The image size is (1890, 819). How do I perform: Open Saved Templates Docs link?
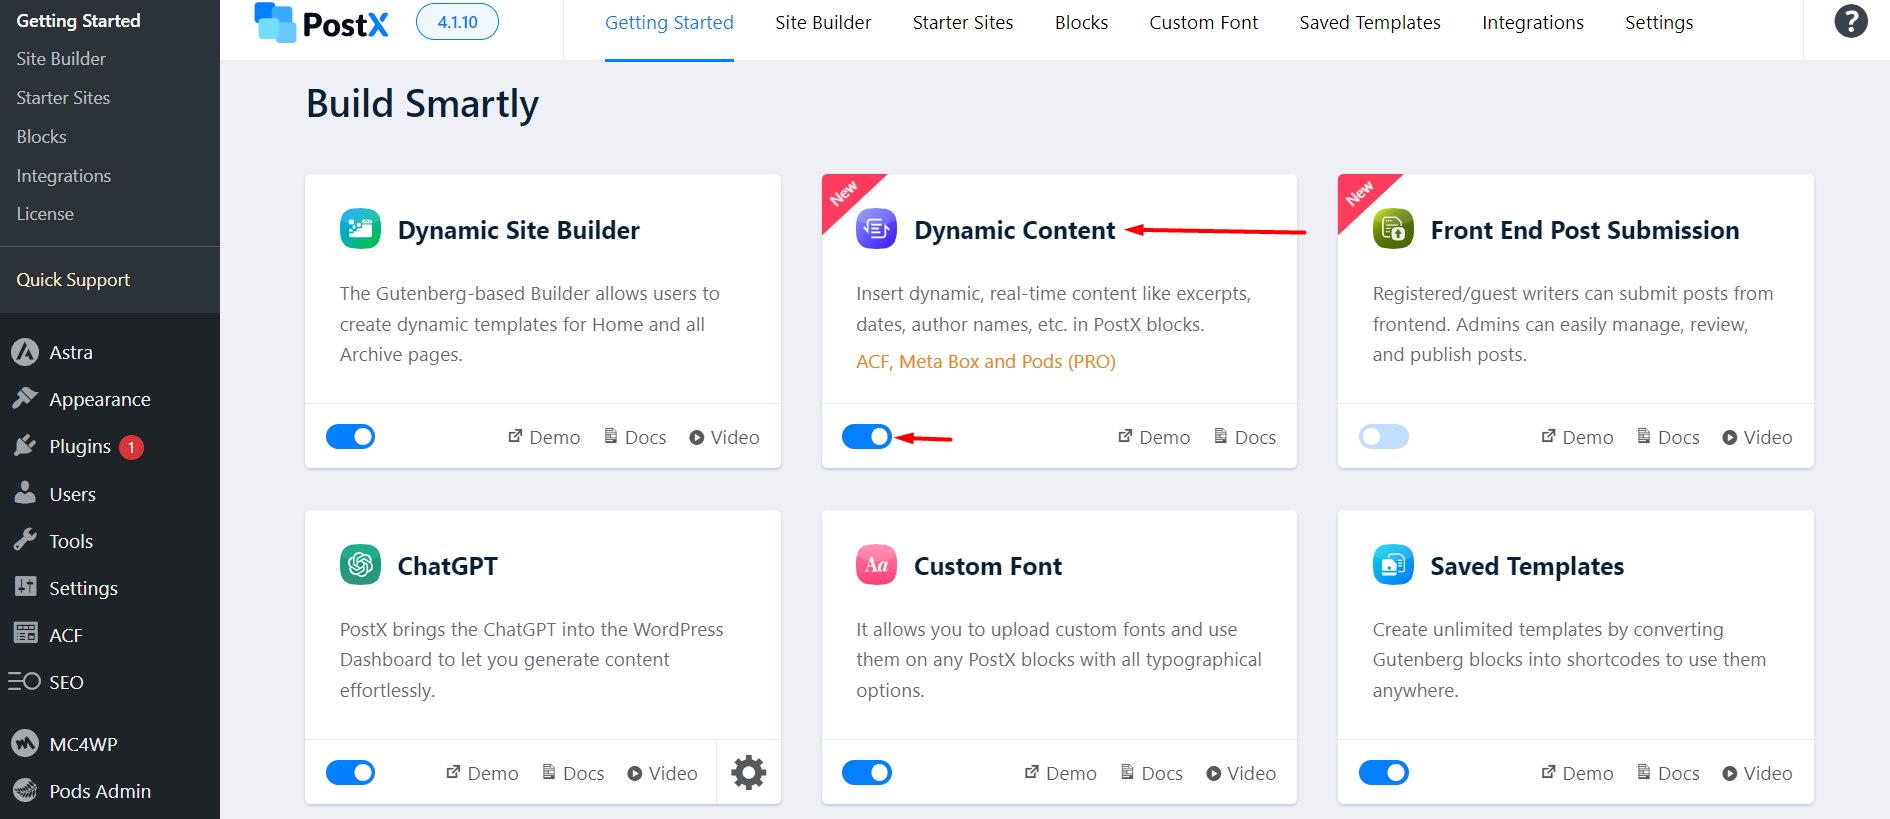click(x=1668, y=773)
